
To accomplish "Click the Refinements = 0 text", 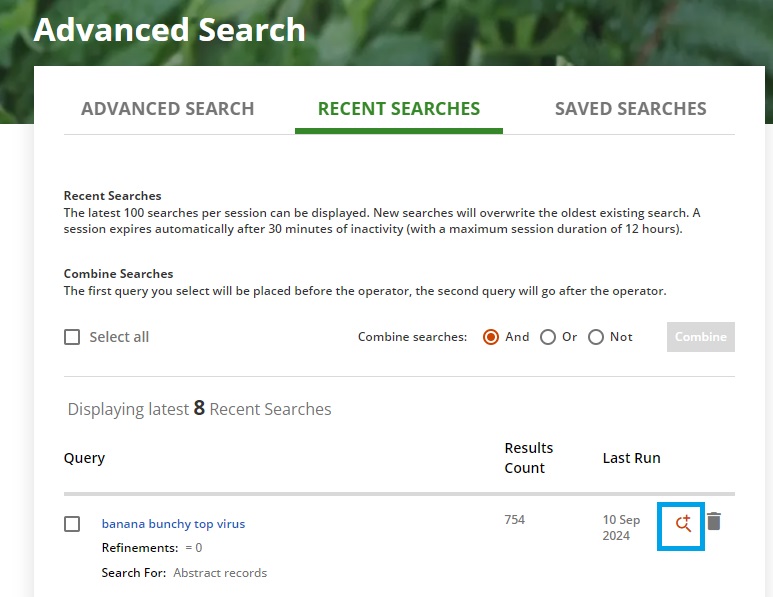I will (152, 548).
